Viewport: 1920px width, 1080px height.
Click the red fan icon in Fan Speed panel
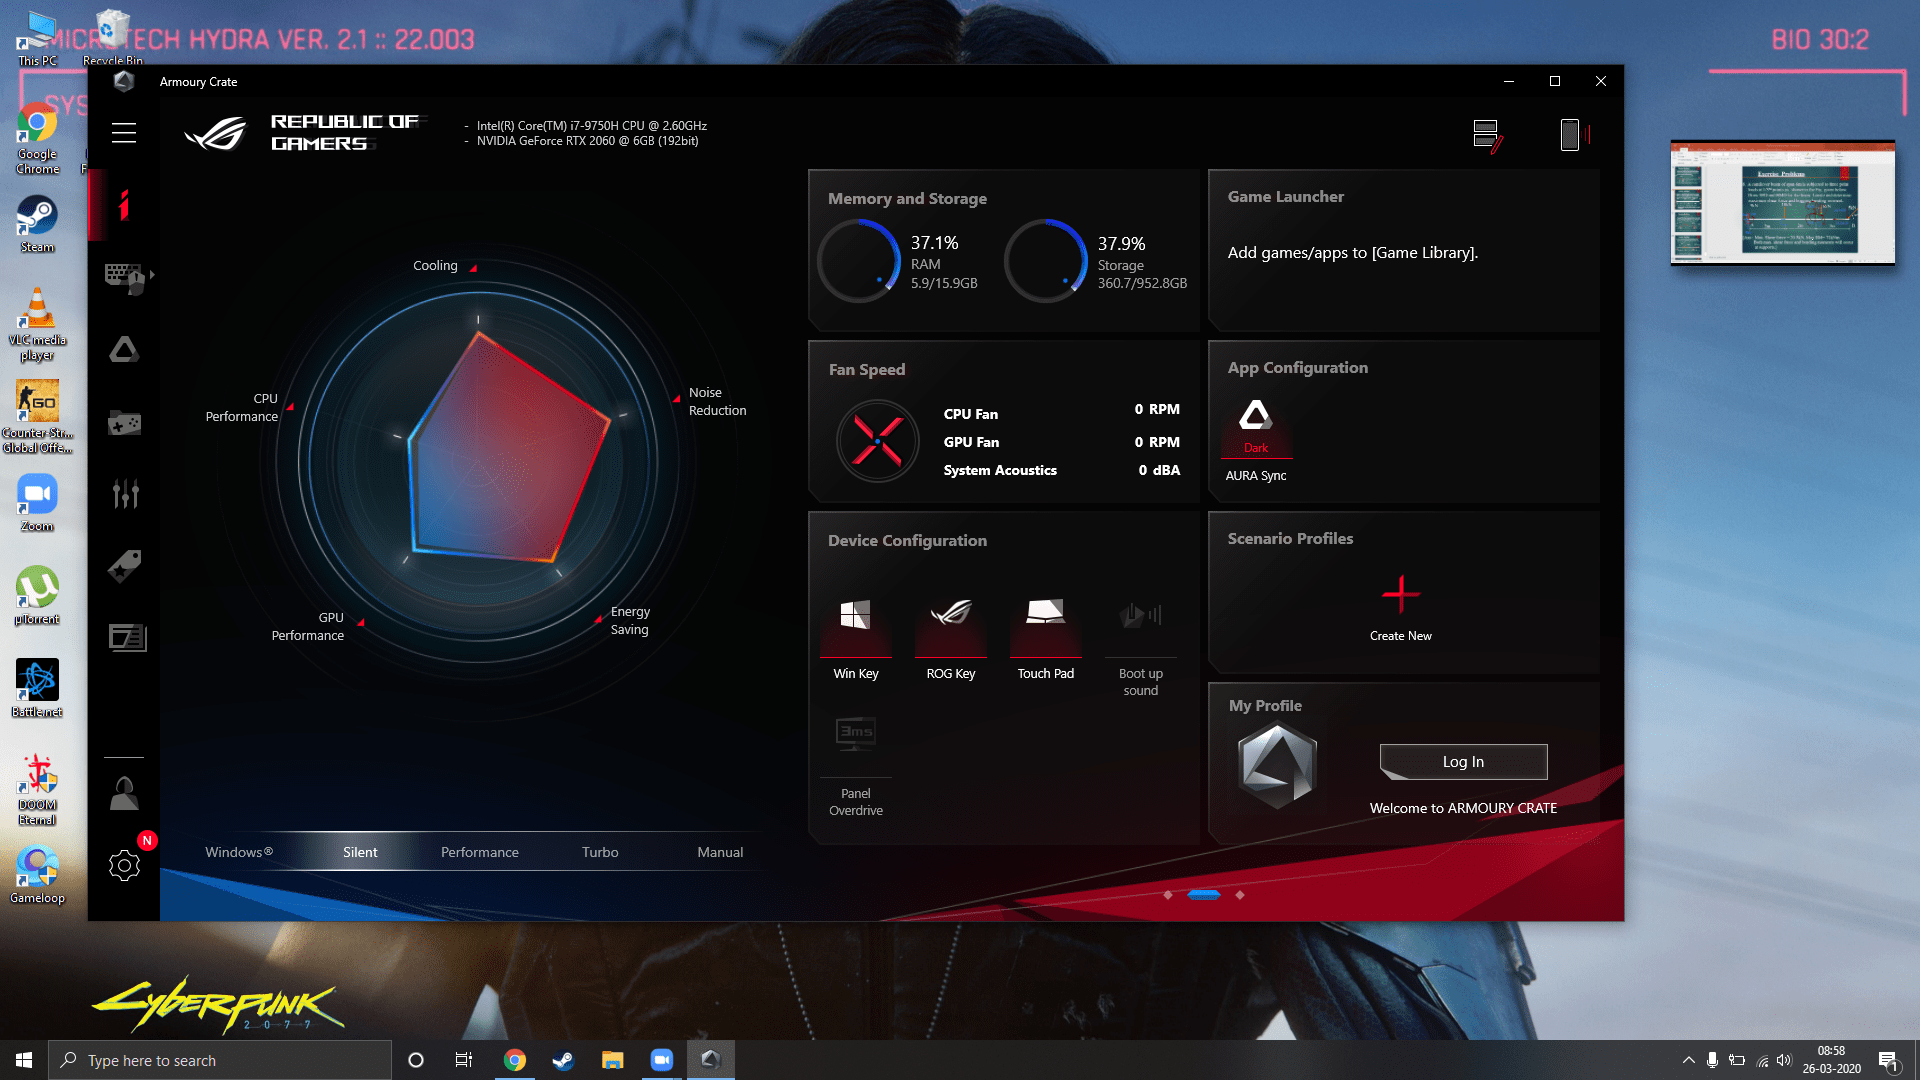coord(878,441)
